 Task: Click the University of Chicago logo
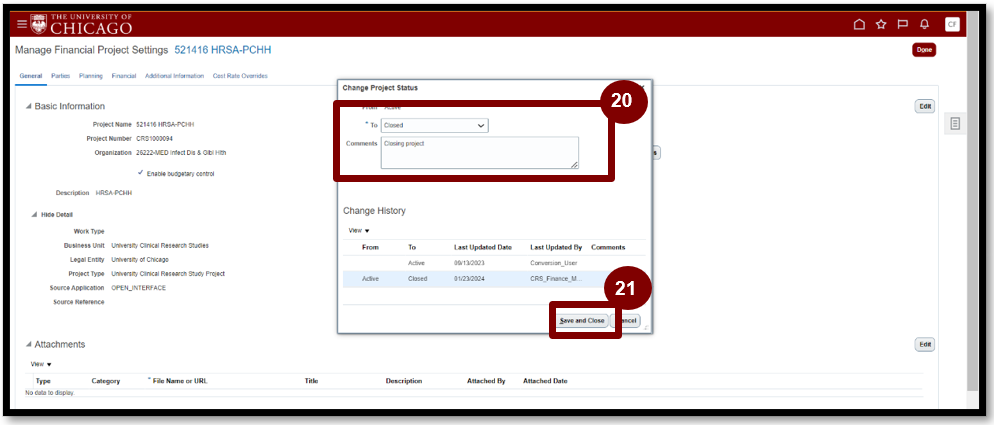tap(82, 24)
